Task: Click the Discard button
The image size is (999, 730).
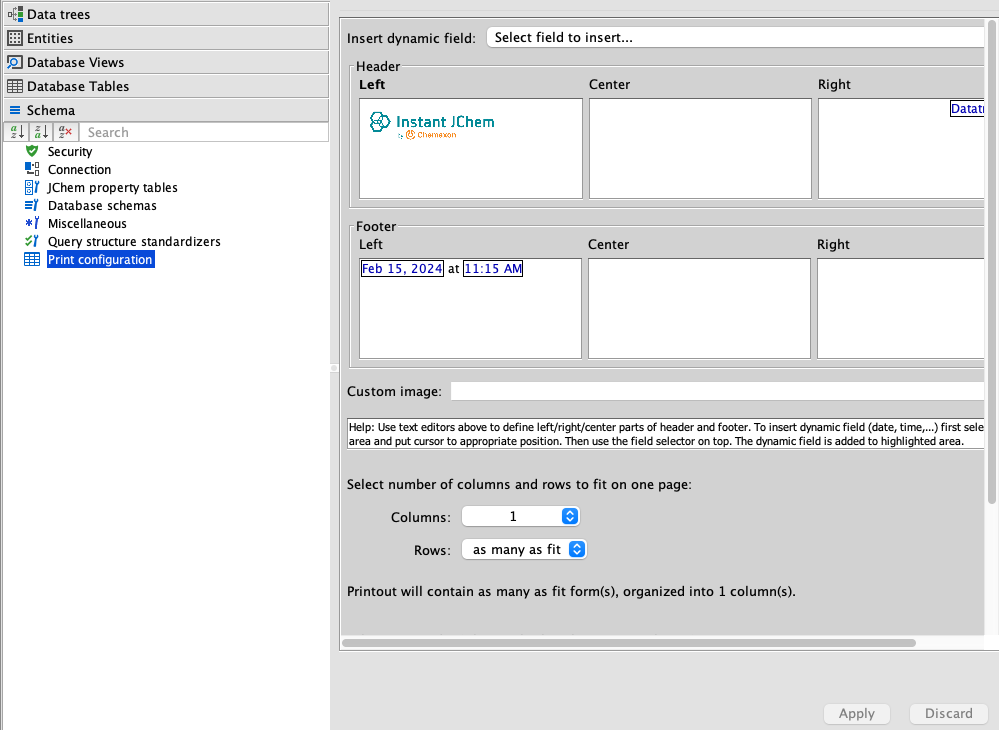Action: pyautogui.click(x=948, y=713)
